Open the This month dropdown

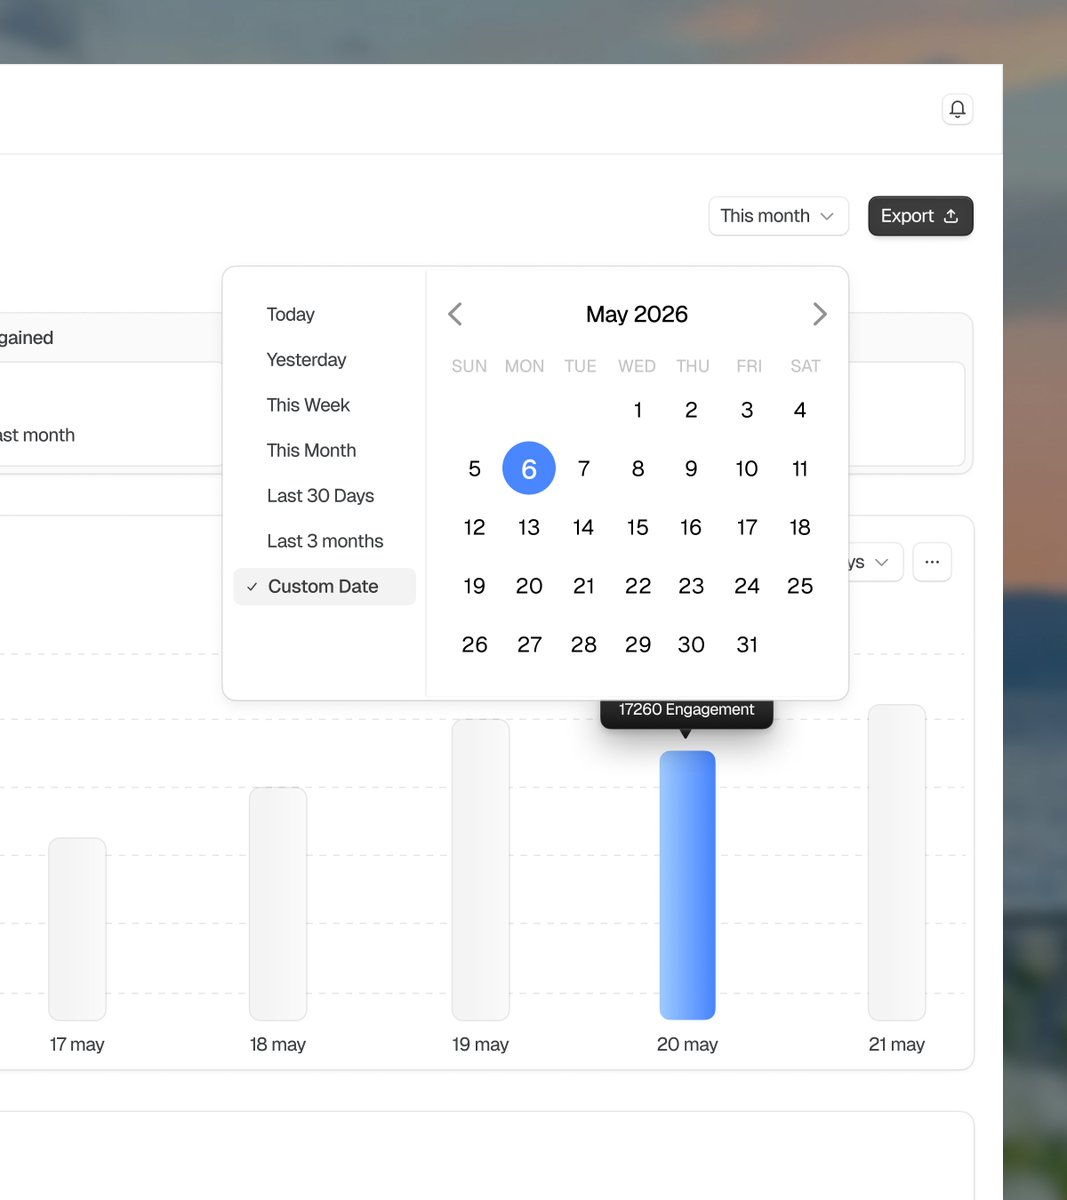[778, 216]
